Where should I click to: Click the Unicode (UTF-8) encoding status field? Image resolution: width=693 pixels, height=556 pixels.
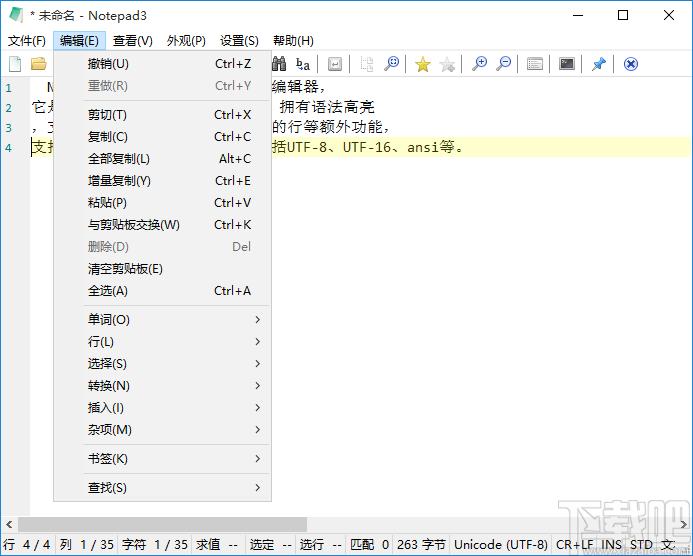[501, 545]
